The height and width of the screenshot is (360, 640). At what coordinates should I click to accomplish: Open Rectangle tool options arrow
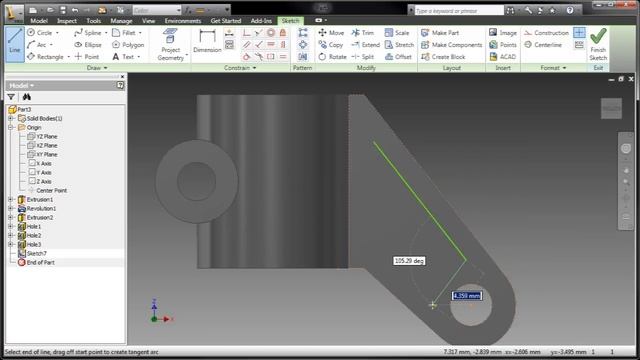pyautogui.click(x=68, y=57)
